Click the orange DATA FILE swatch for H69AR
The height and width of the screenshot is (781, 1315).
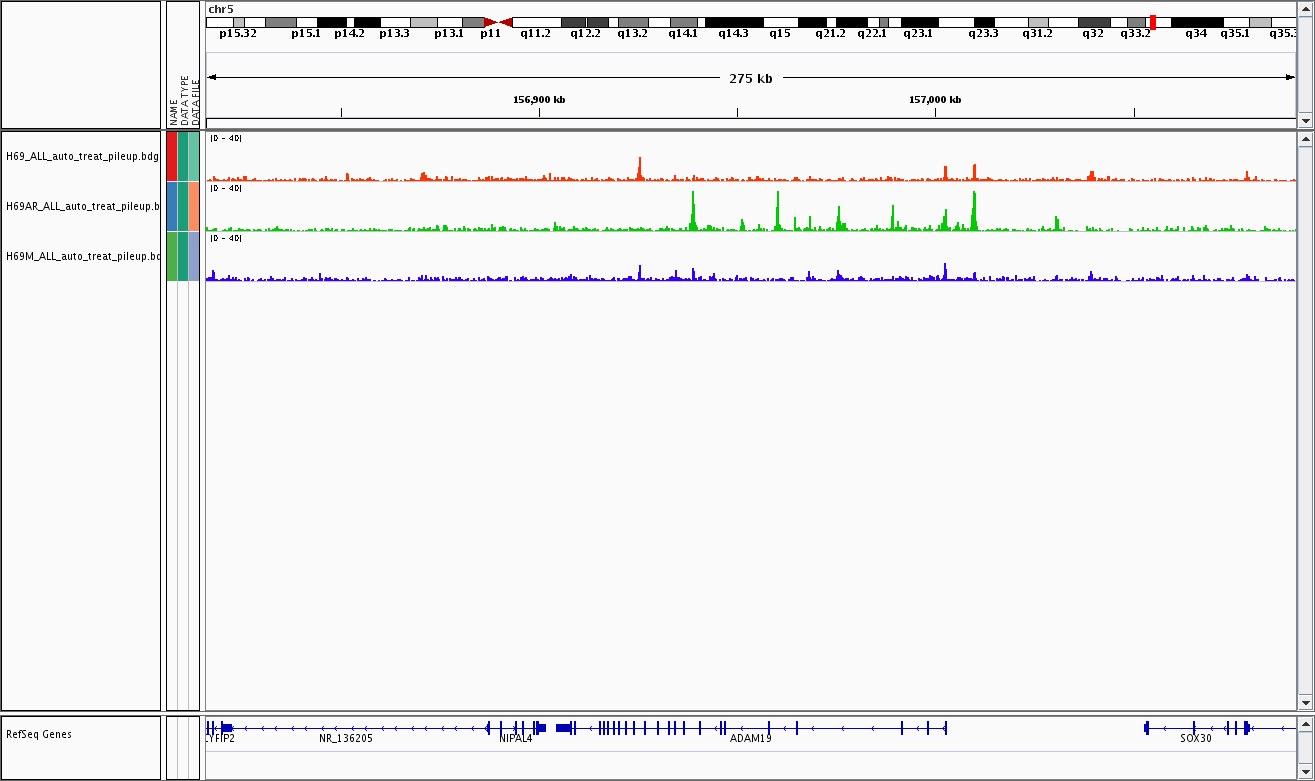coord(194,206)
